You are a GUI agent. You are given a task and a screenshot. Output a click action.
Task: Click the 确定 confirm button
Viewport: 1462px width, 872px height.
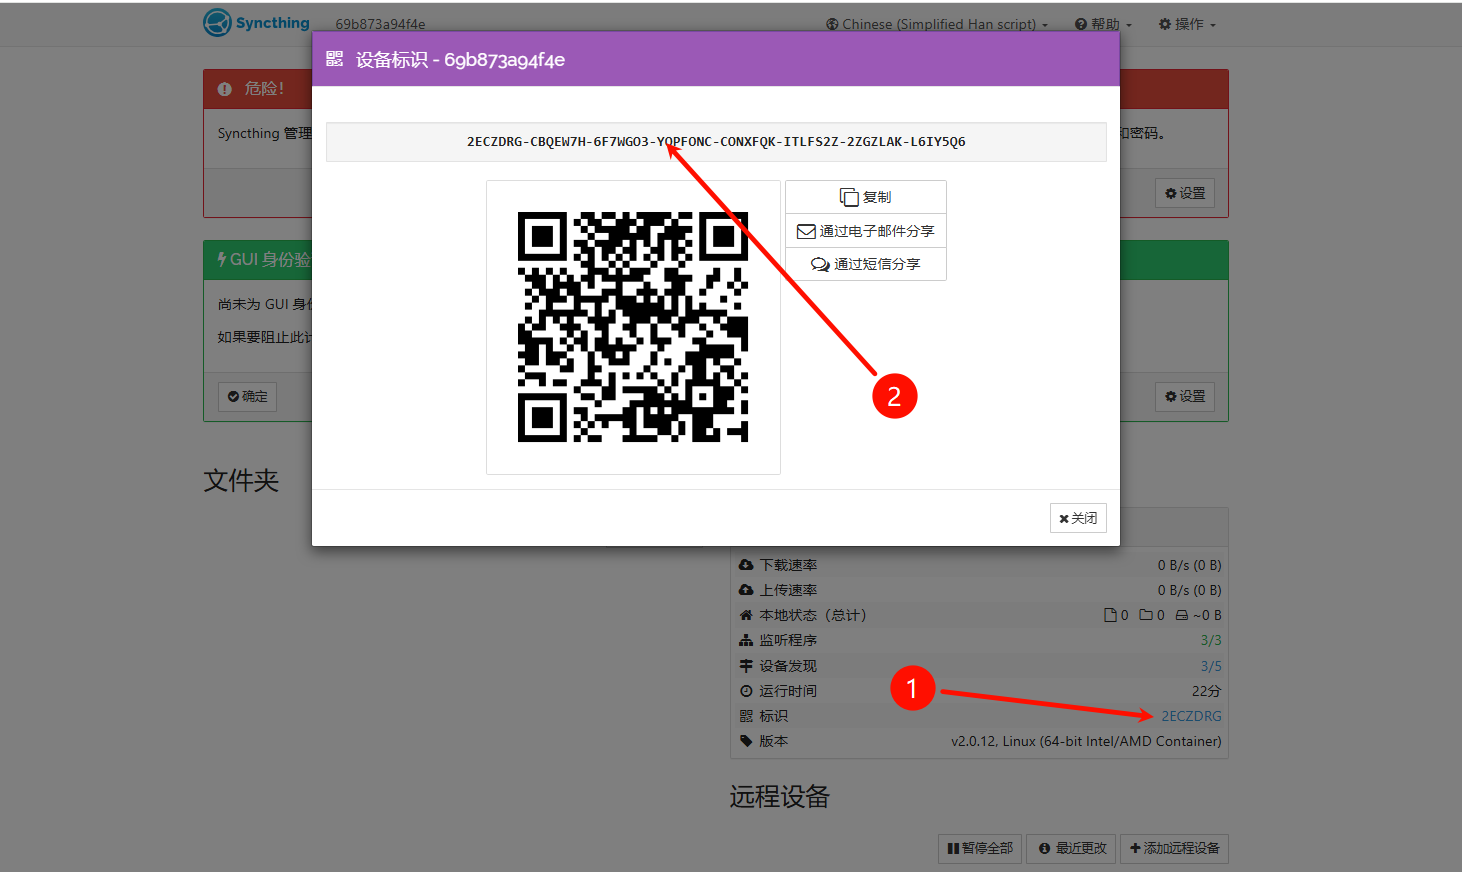pos(247,396)
